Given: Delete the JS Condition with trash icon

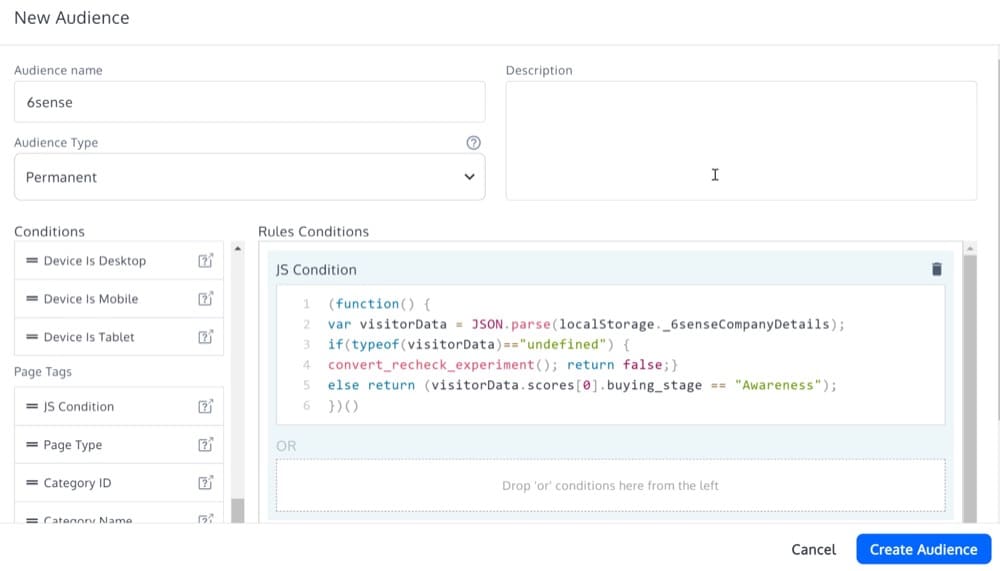Looking at the screenshot, I should tap(936, 269).
